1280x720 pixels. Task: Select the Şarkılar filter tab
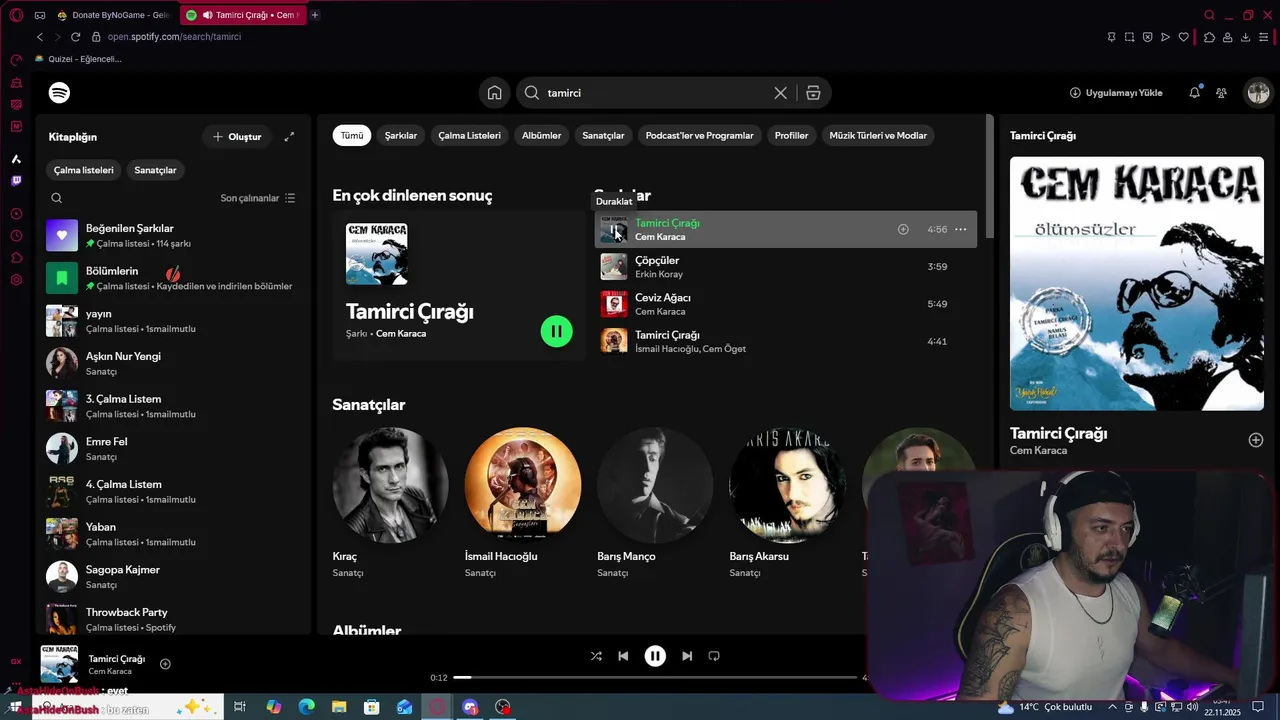click(x=401, y=136)
